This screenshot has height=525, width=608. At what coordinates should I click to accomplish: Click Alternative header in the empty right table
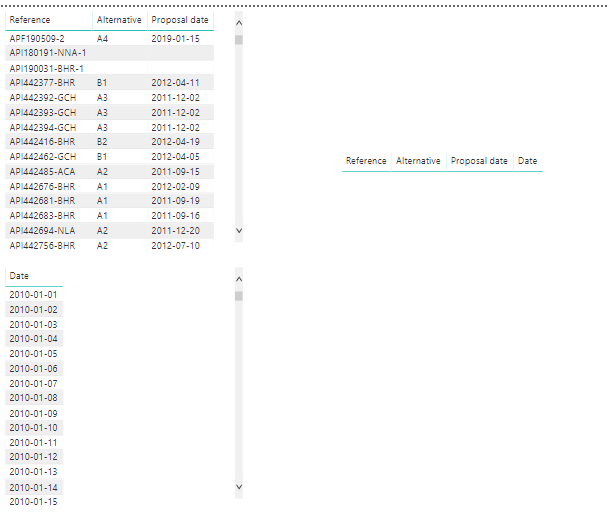[x=418, y=161]
